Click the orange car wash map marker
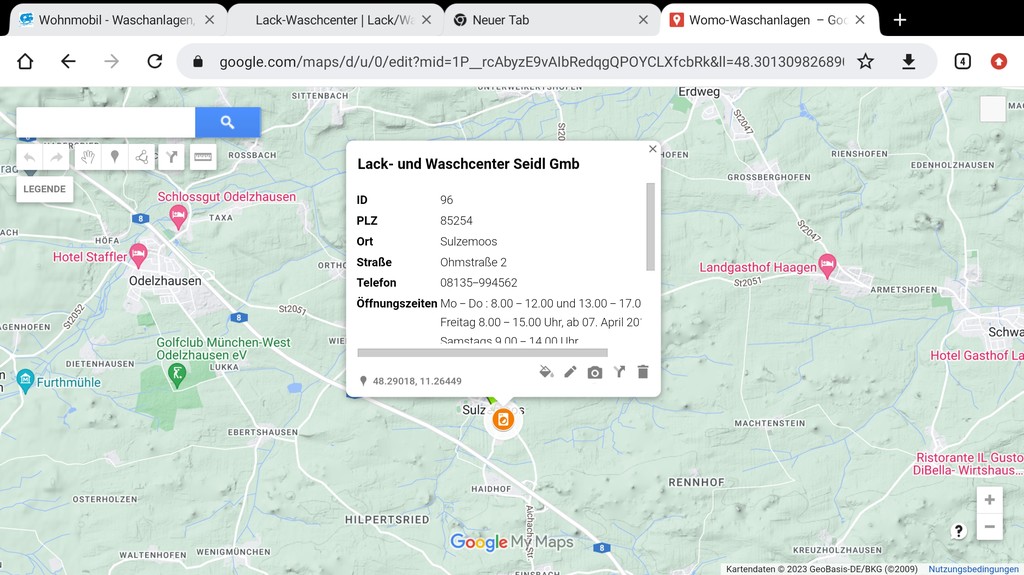1024x575 pixels. click(503, 419)
